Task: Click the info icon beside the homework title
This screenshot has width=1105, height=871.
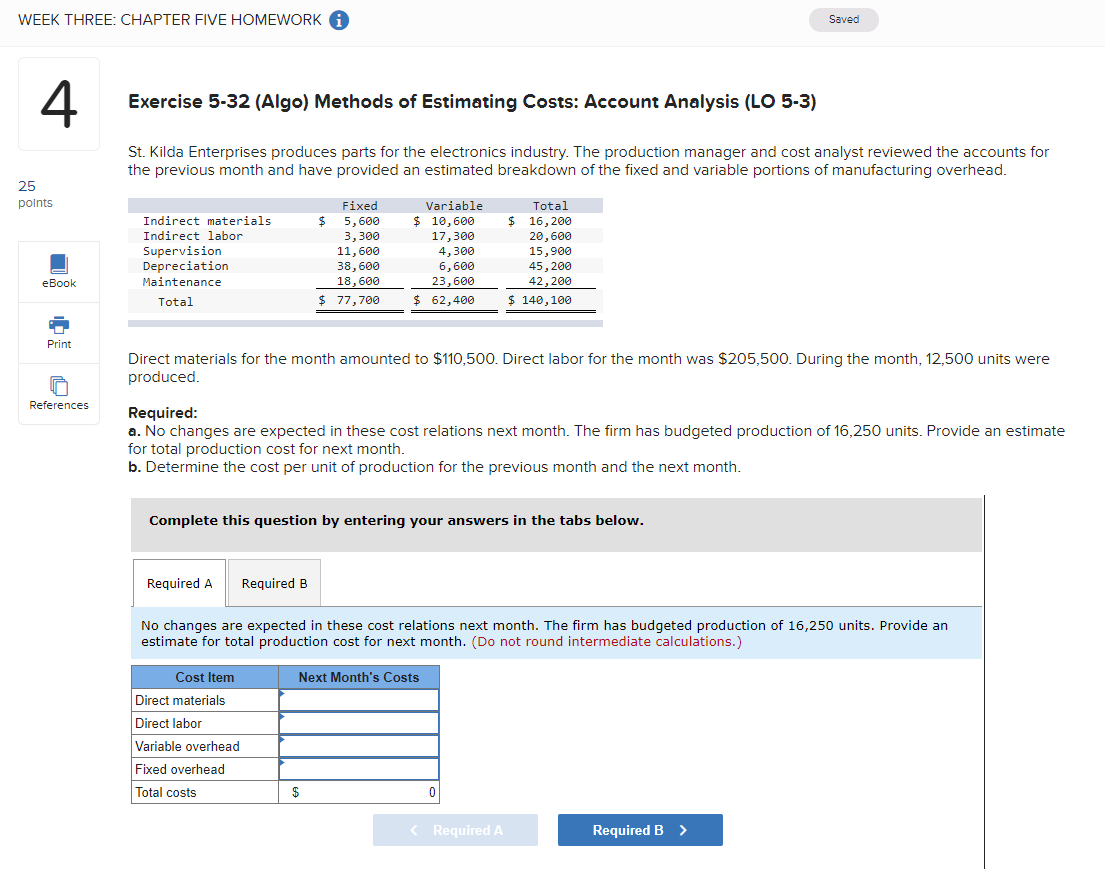Action: click(339, 19)
